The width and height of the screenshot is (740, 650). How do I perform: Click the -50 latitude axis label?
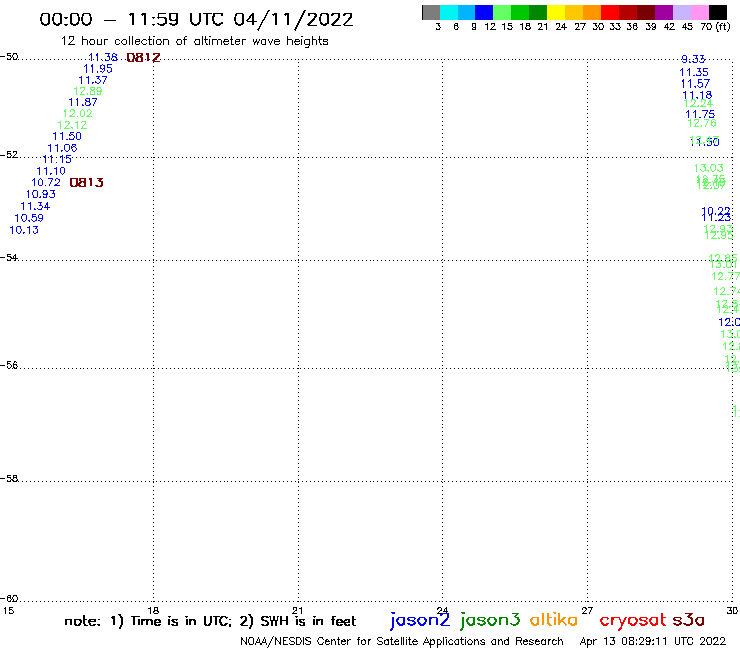click(x=9, y=57)
